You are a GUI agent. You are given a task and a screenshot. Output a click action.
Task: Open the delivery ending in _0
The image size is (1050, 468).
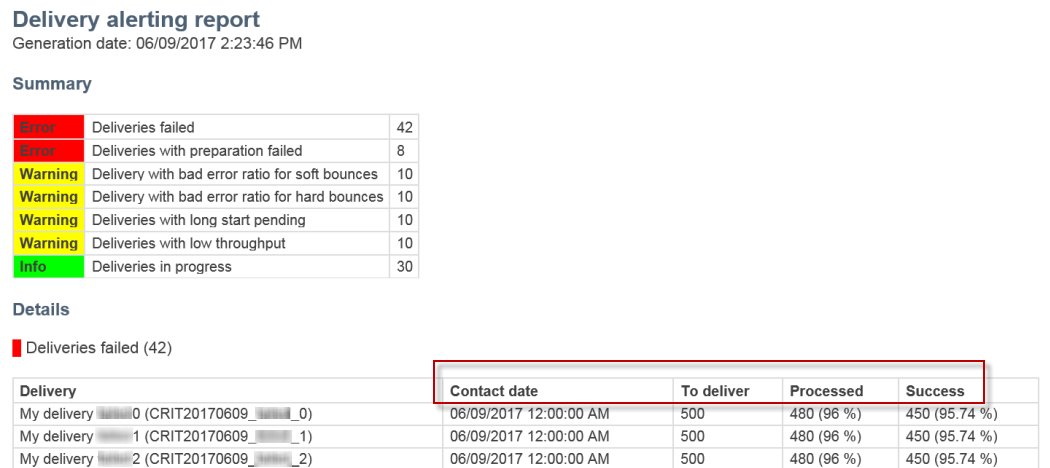point(166,414)
